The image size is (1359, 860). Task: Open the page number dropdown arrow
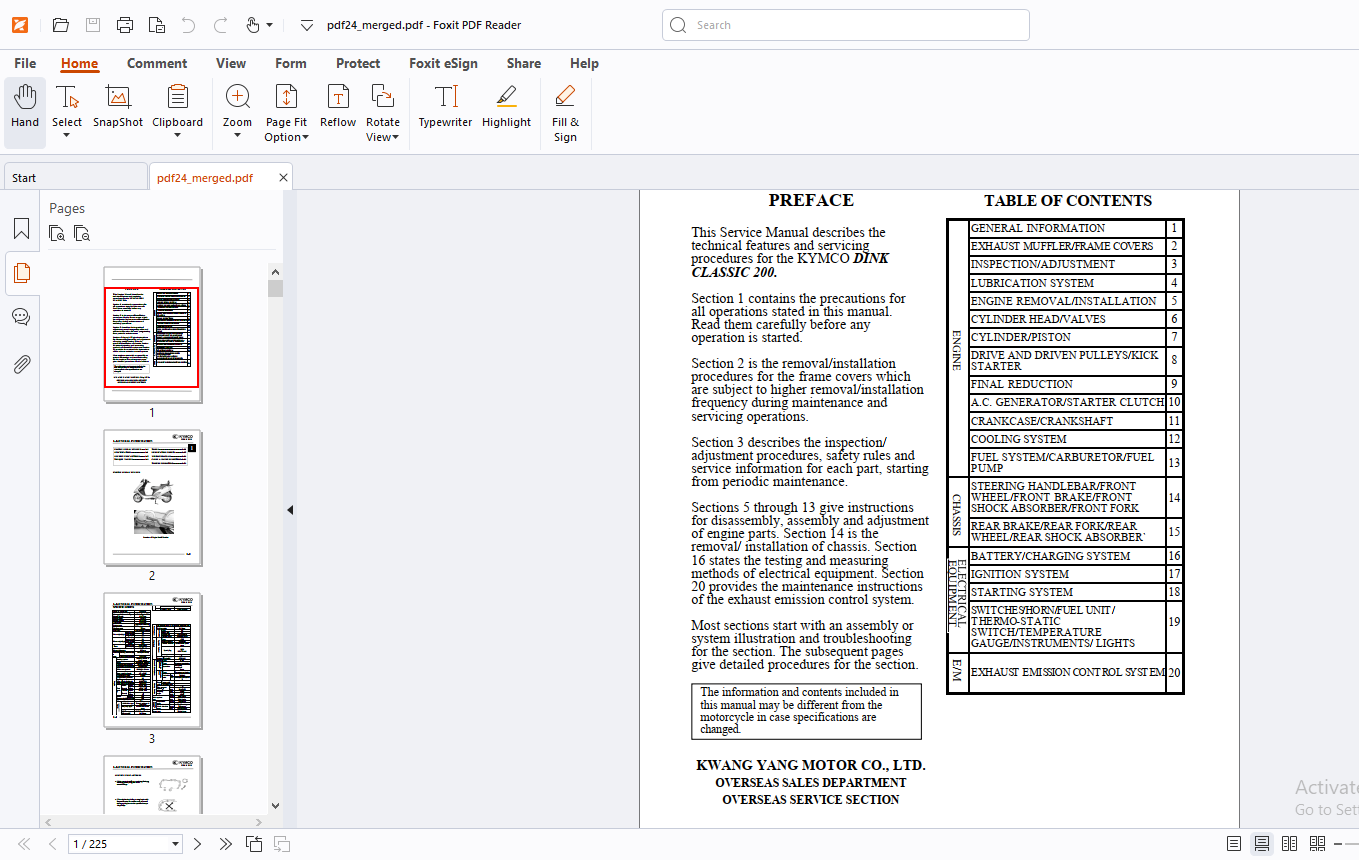(x=176, y=844)
